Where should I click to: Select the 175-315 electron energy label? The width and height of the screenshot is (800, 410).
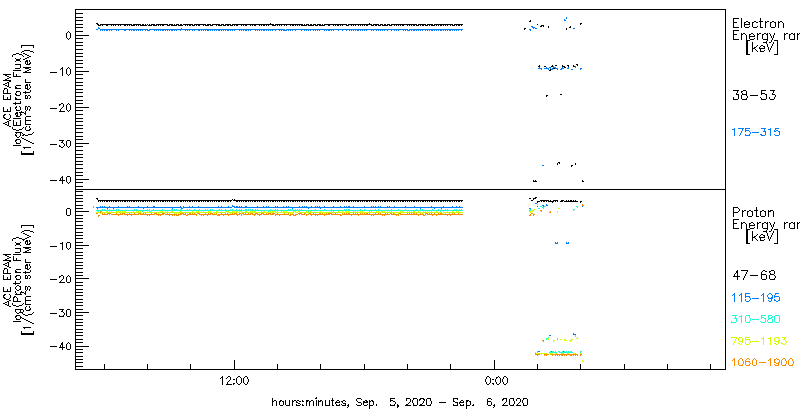coord(756,133)
